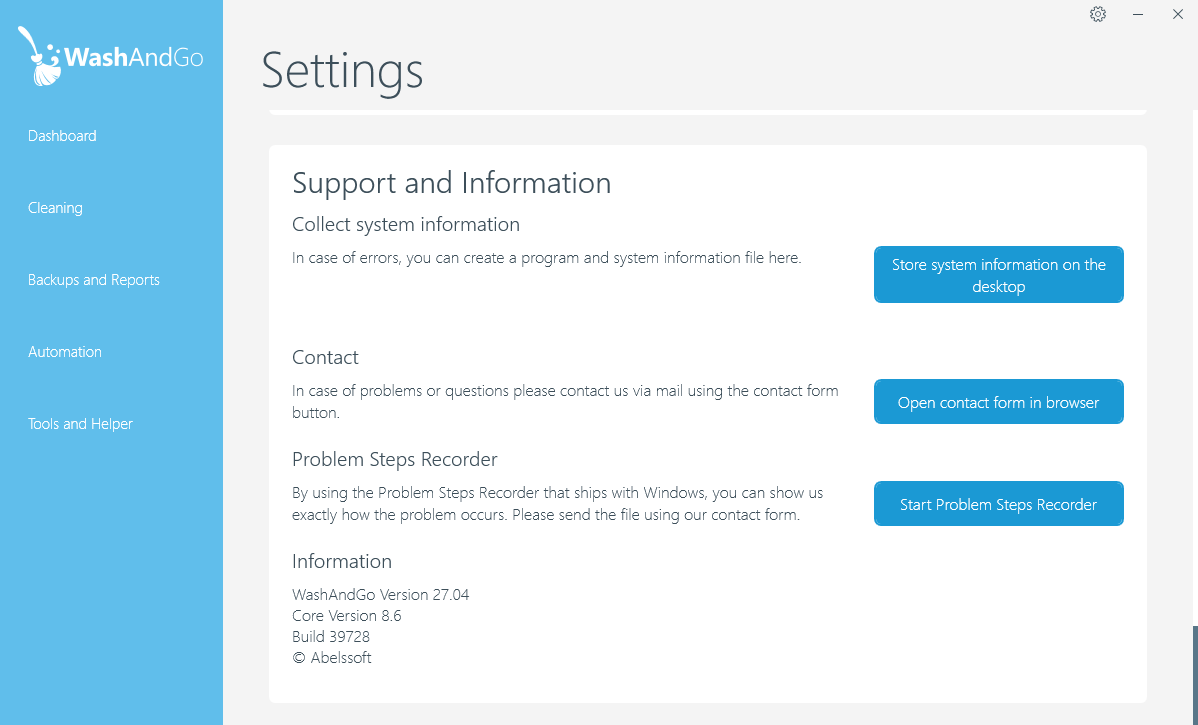
Task: Click the Support and Information heading
Action: [x=452, y=183]
